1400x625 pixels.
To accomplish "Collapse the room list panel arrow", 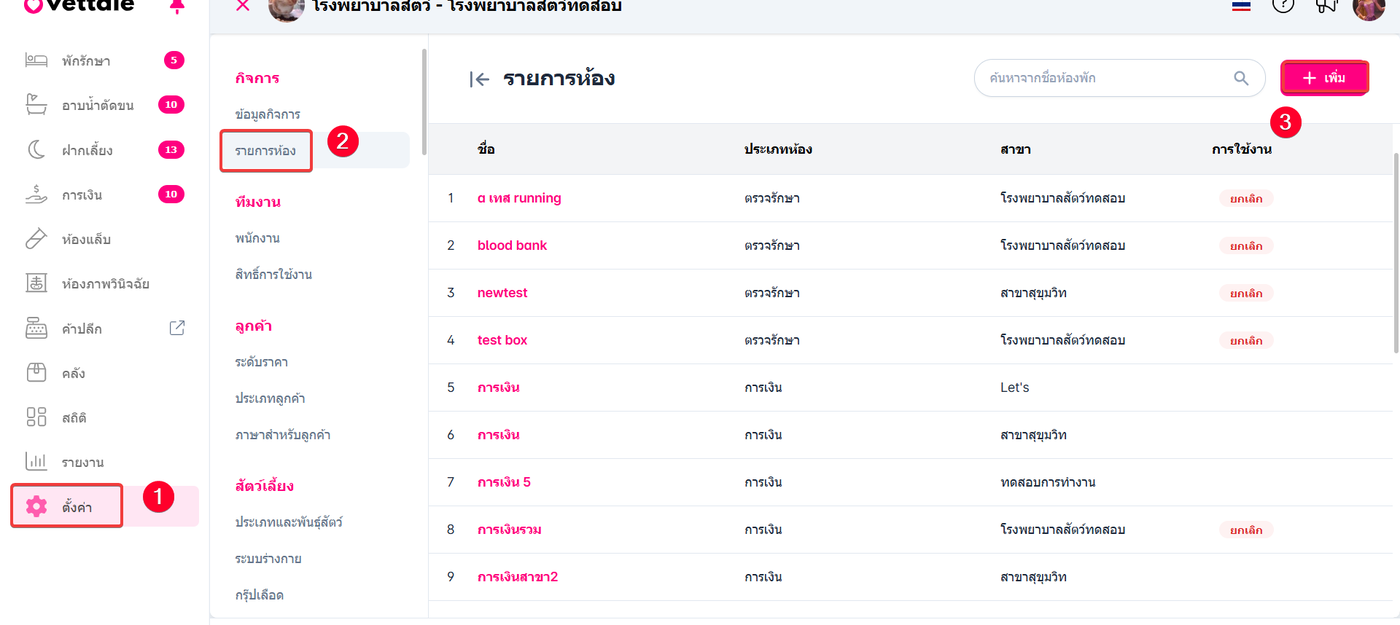I will coord(479,79).
